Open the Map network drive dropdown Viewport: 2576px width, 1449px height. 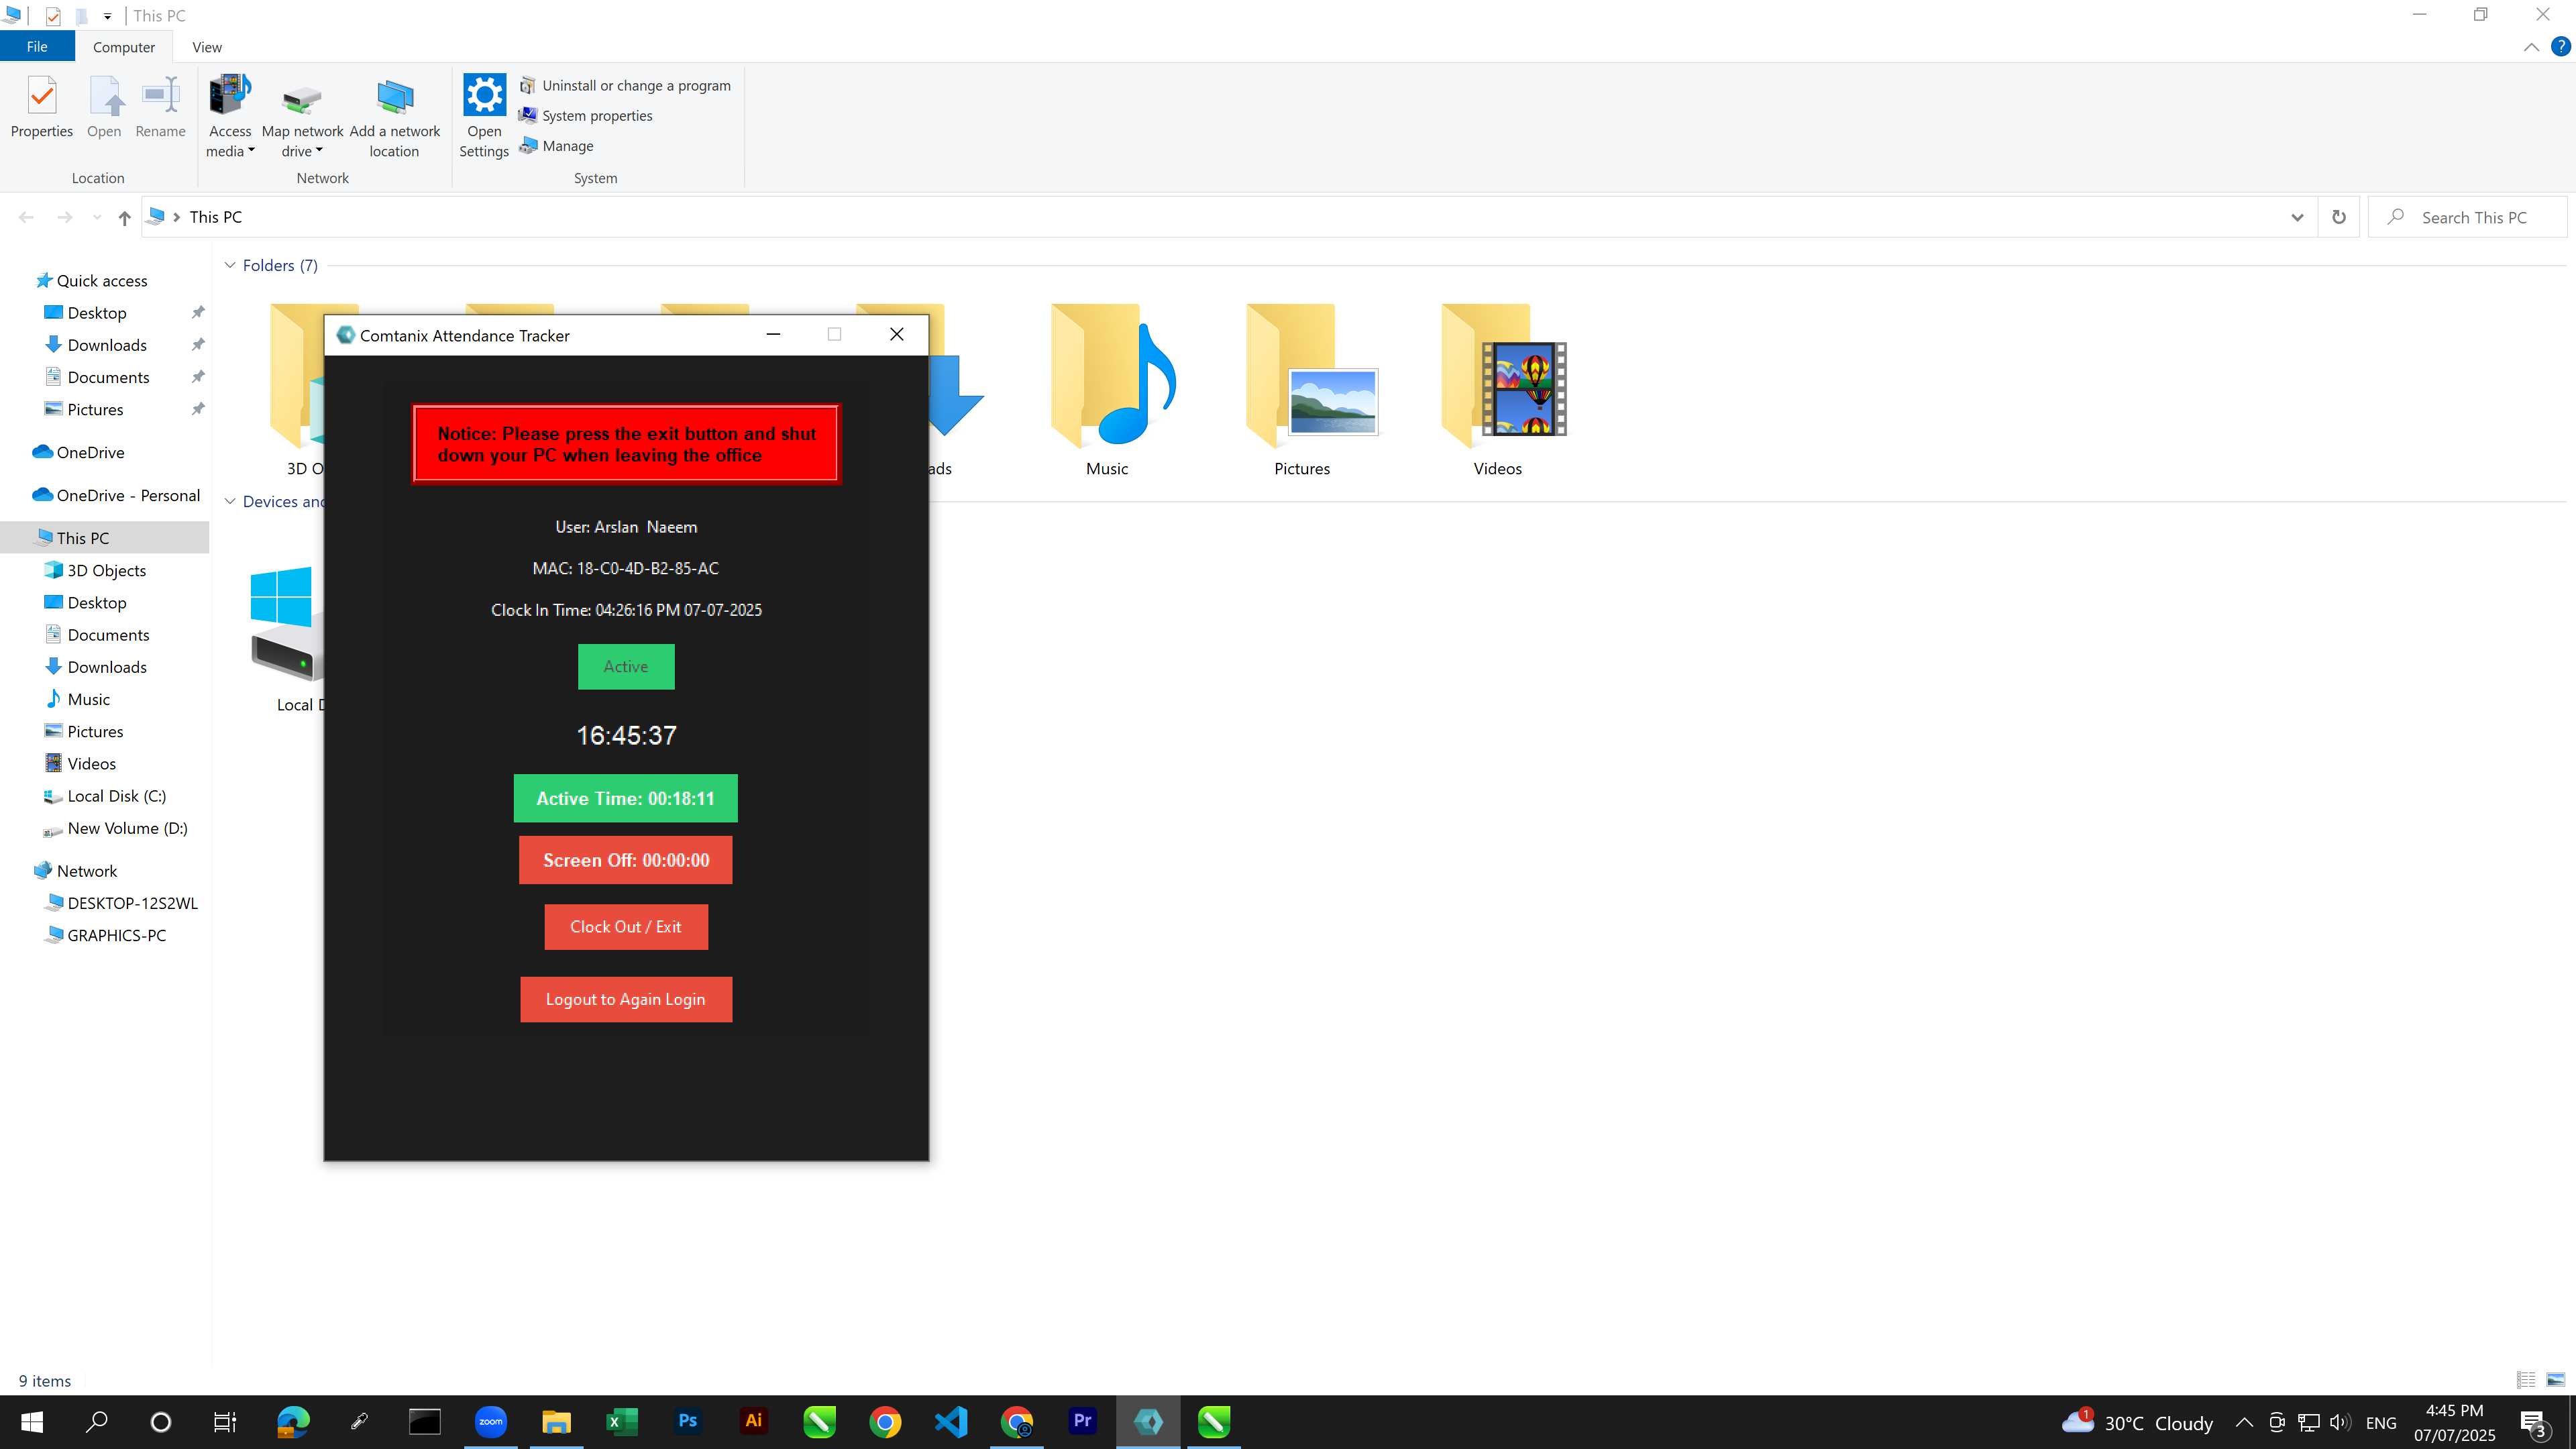tap(302, 117)
